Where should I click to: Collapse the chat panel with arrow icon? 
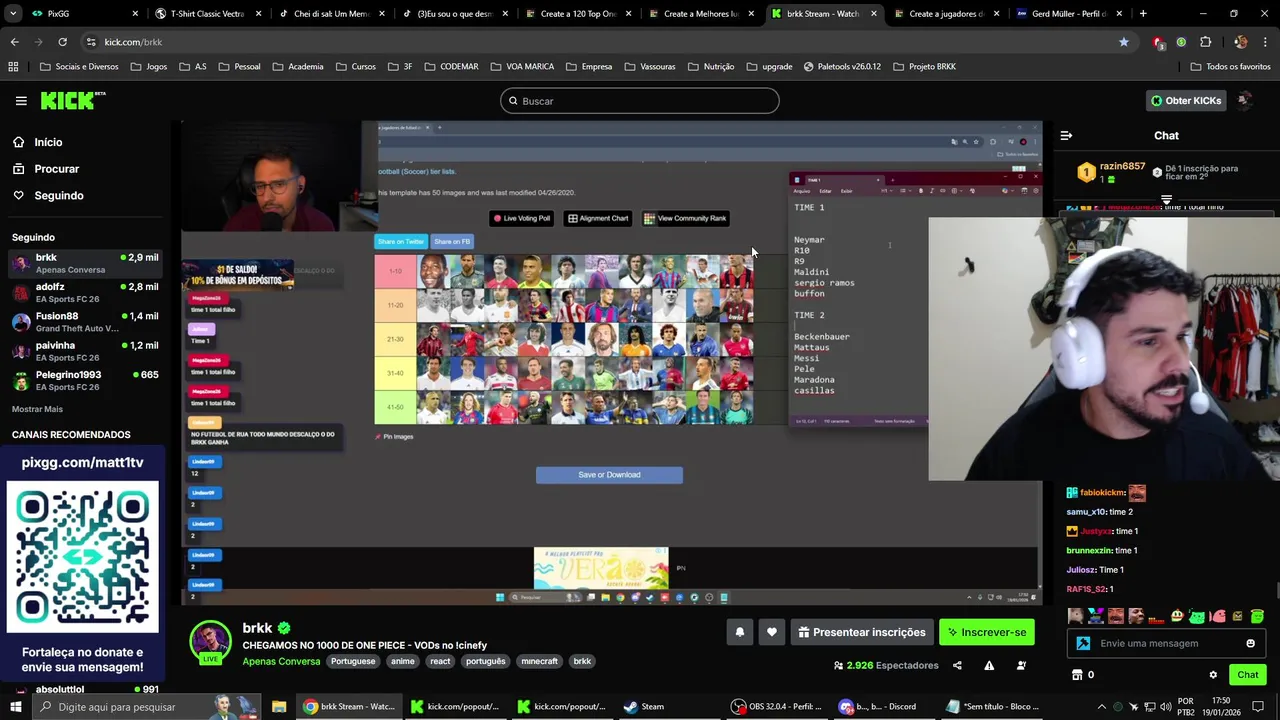(x=1066, y=135)
